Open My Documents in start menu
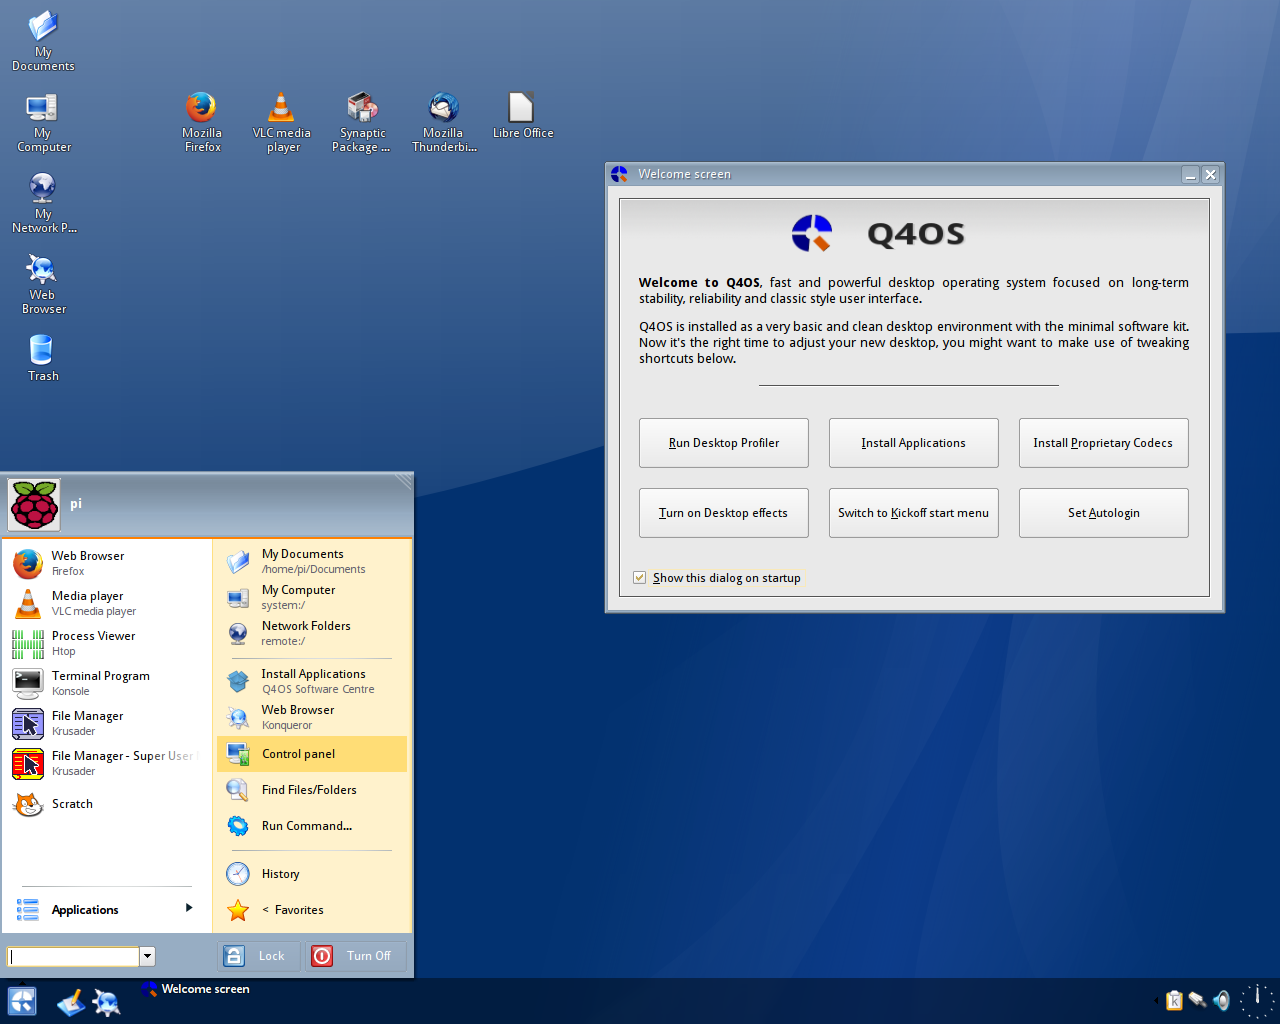This screenshot has width=1280, height=1024. [312, 561]
